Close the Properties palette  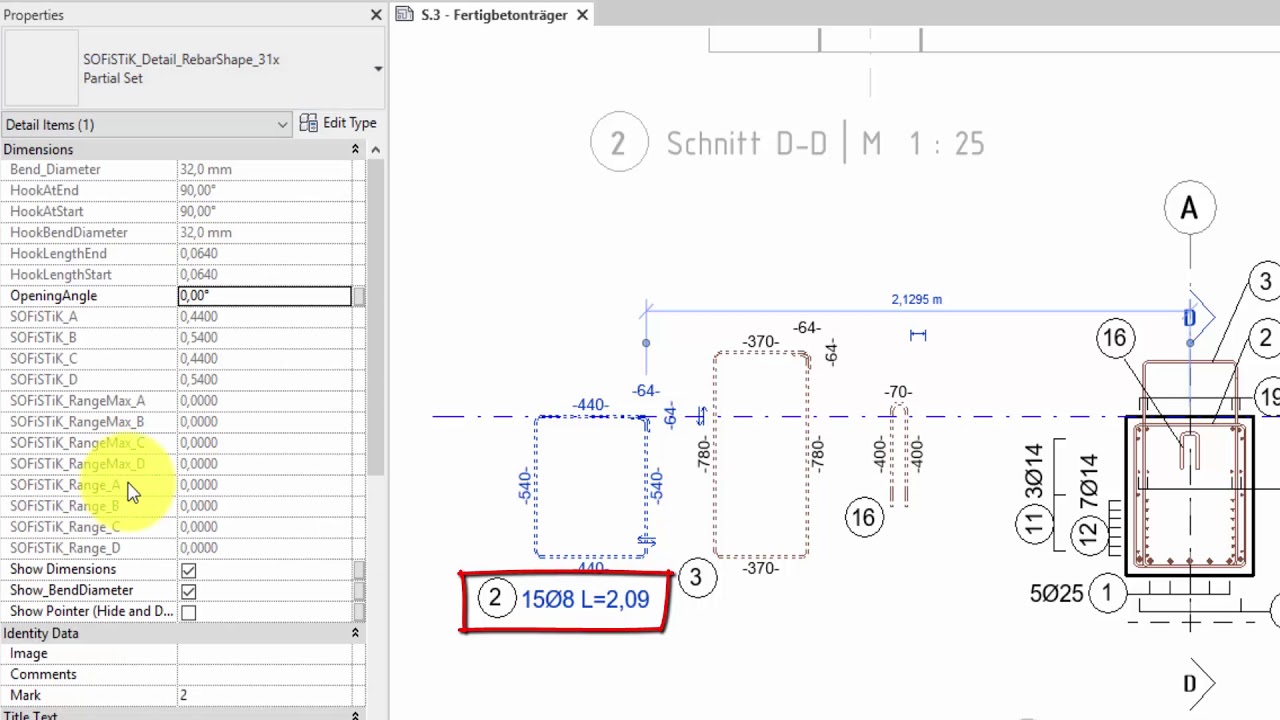point(376,15)
